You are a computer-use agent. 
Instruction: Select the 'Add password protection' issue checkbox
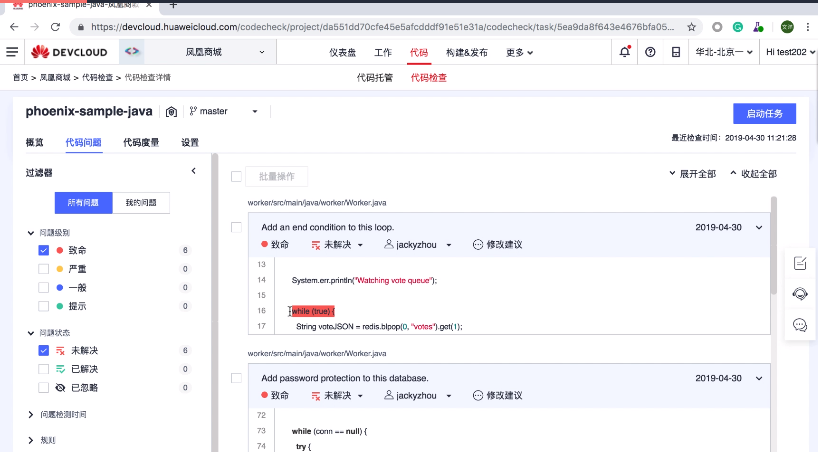pos(236,378)
